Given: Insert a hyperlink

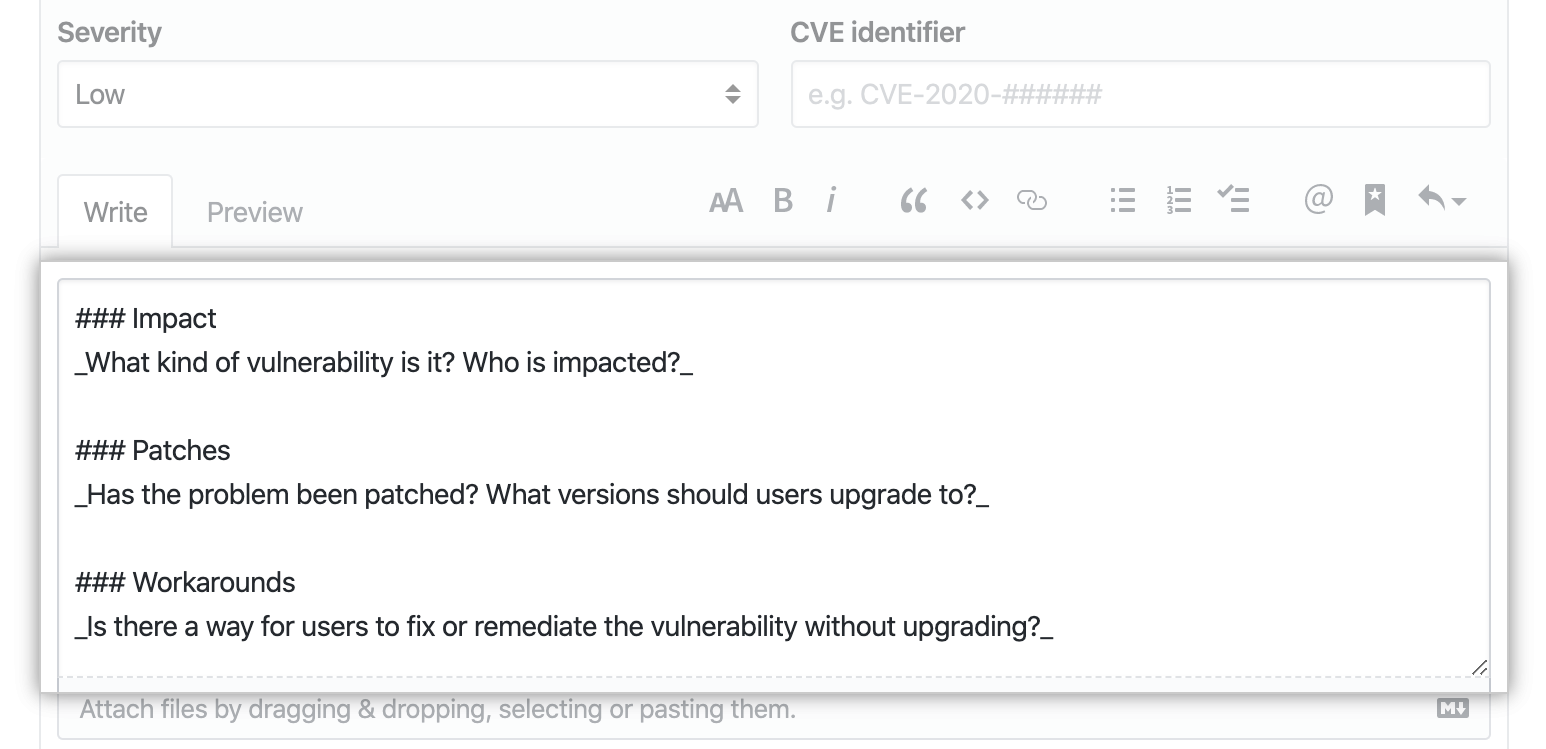Looking at the screenshot, I should (x=1032, y=200).
